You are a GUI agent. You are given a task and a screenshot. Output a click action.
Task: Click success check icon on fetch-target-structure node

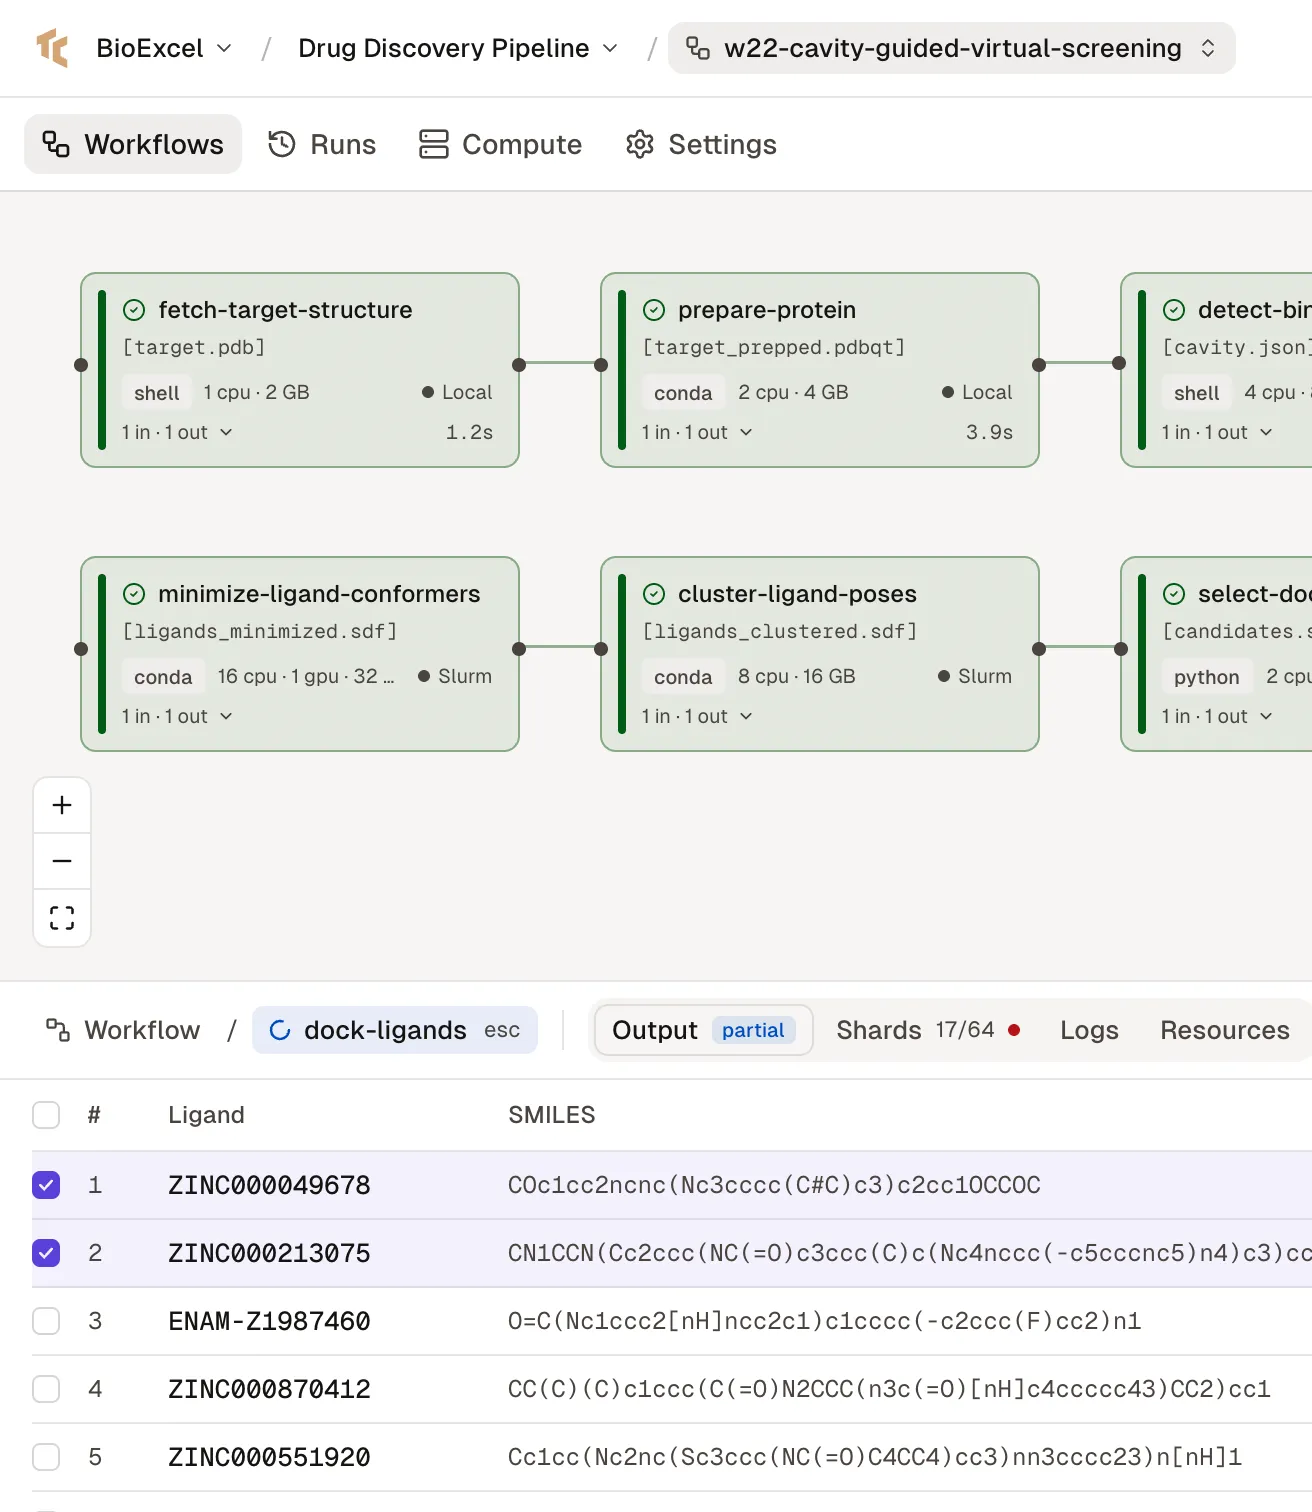point(134,310)
